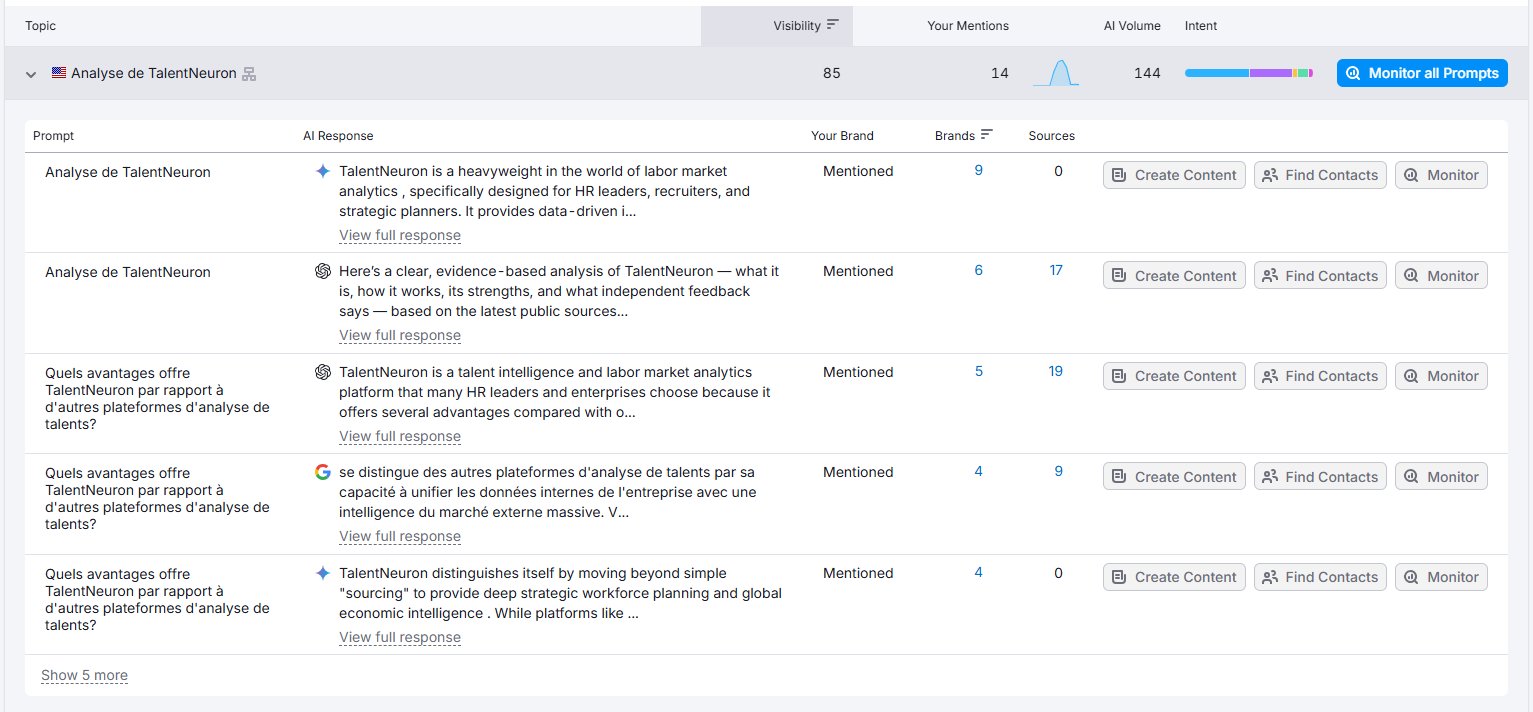This screenshot has width=1533, height=712.
Task: Open the 6 brands count link
Action: tap(978, 271)
